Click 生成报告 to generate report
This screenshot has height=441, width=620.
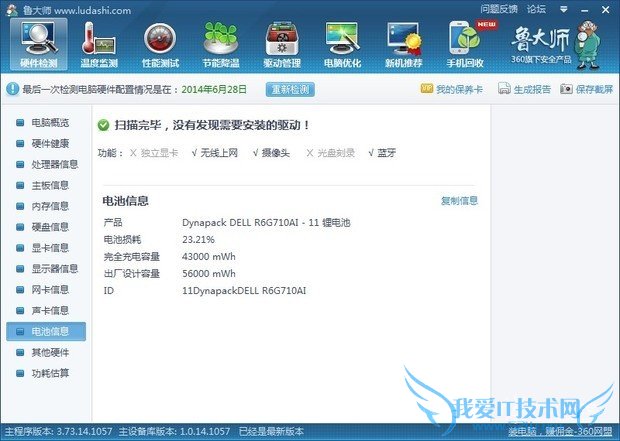pos(524,89)
